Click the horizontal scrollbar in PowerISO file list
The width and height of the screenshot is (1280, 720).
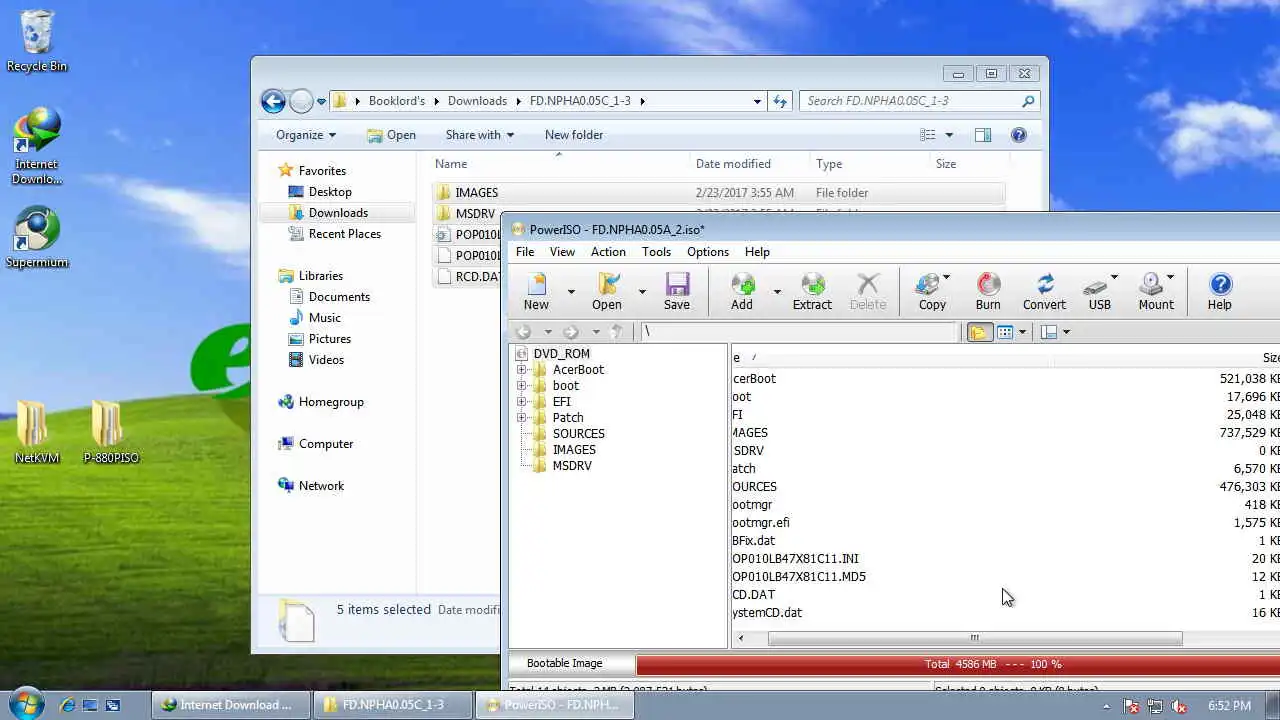975,638
